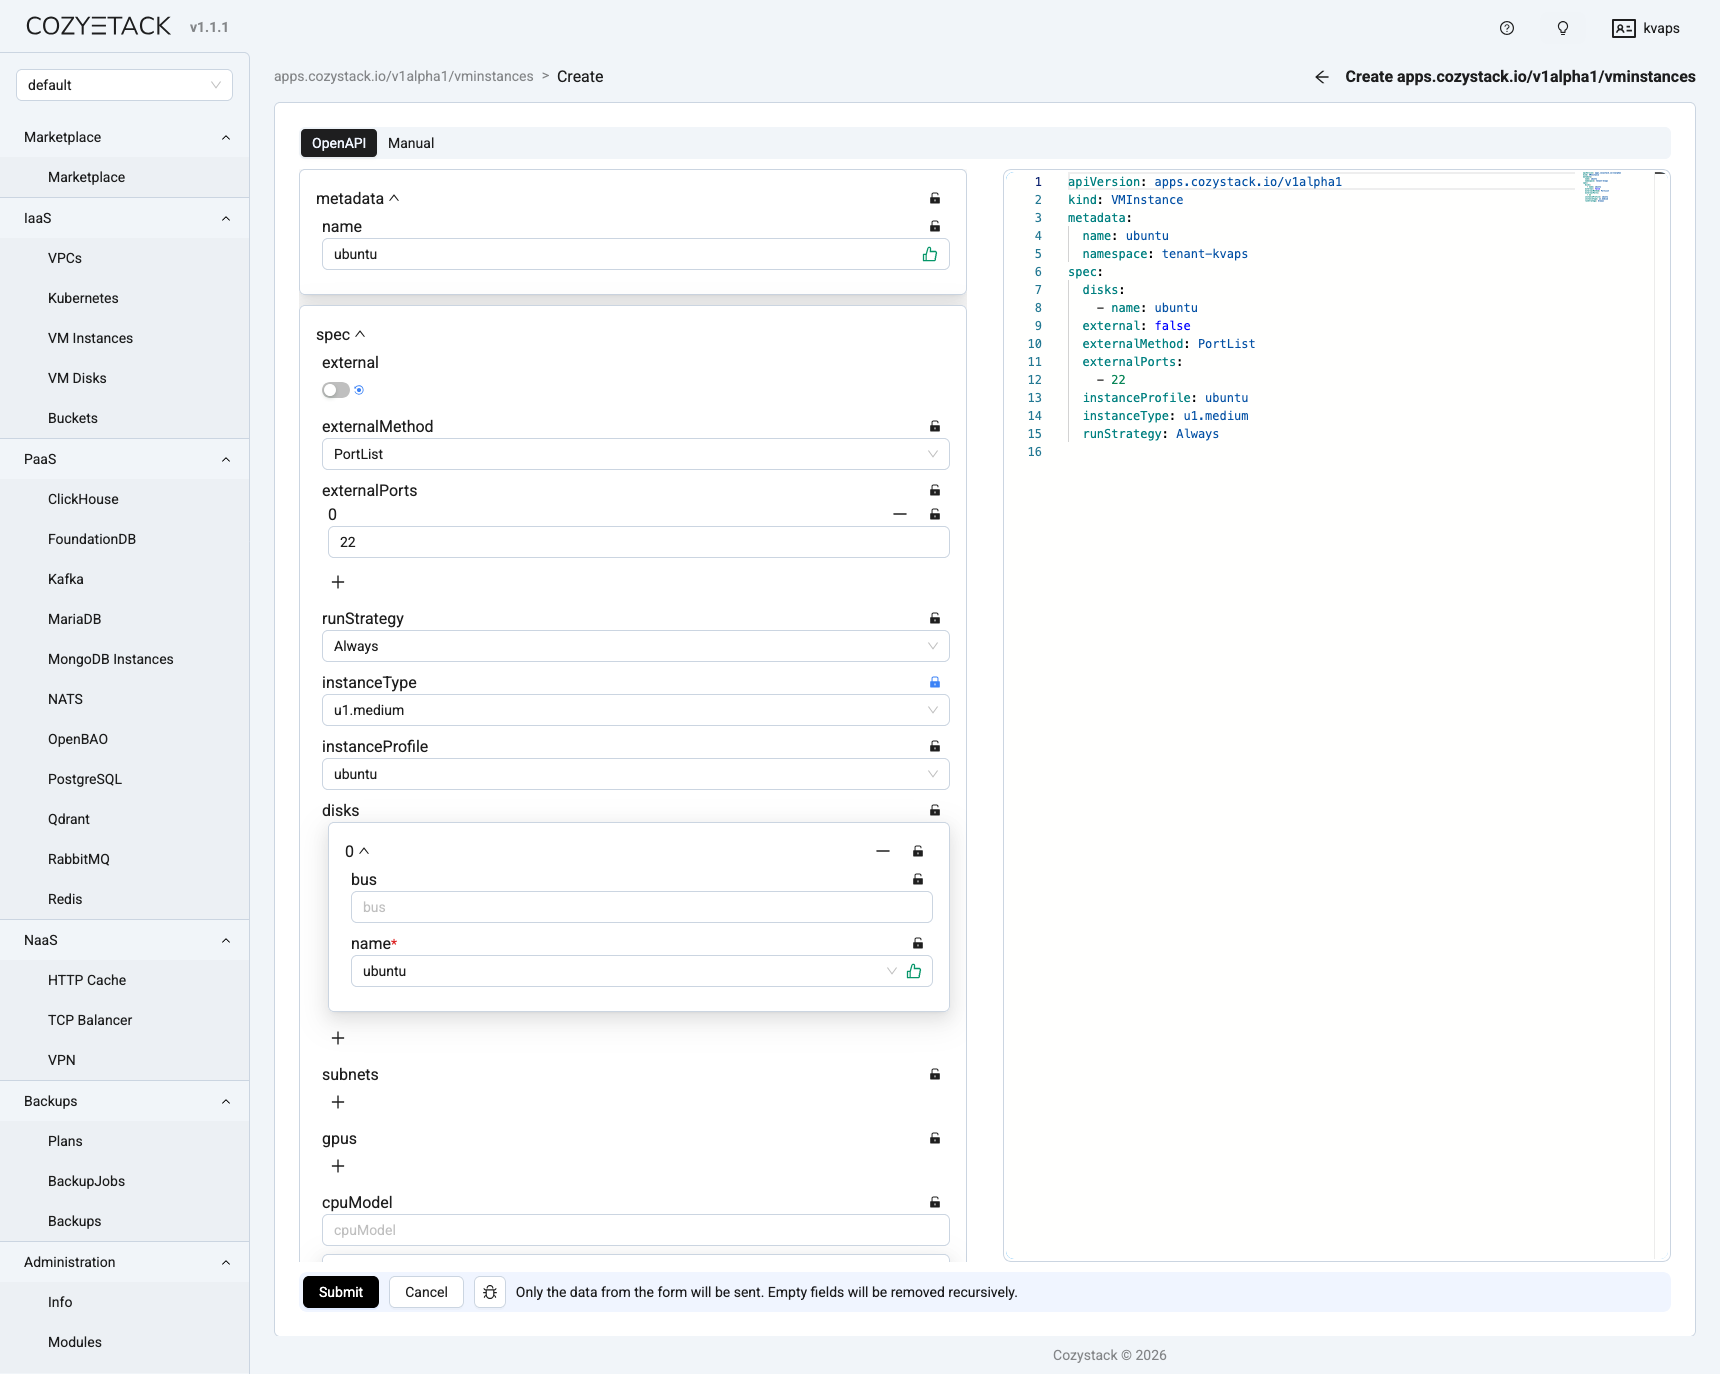
Task: Select the OpenAPI tab
Action: pyautogui.click(x=338, y=143)
